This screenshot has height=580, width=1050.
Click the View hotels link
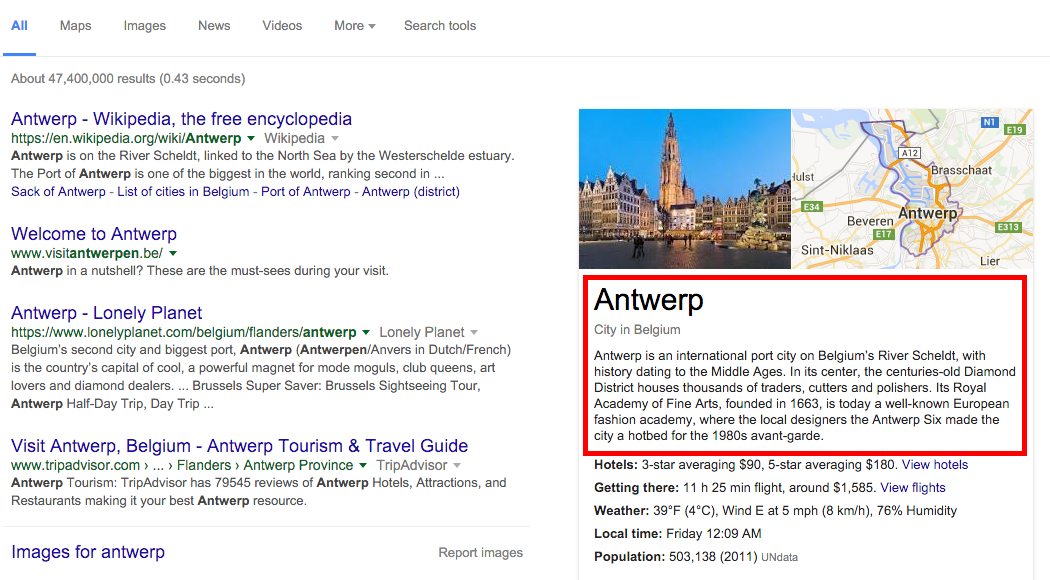(x=934, y=465)
